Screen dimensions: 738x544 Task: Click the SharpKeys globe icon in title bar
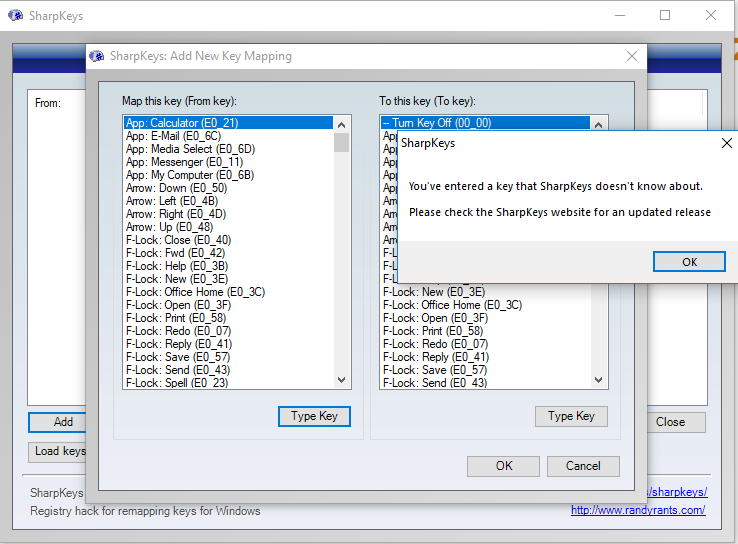[x=16, y=16]
